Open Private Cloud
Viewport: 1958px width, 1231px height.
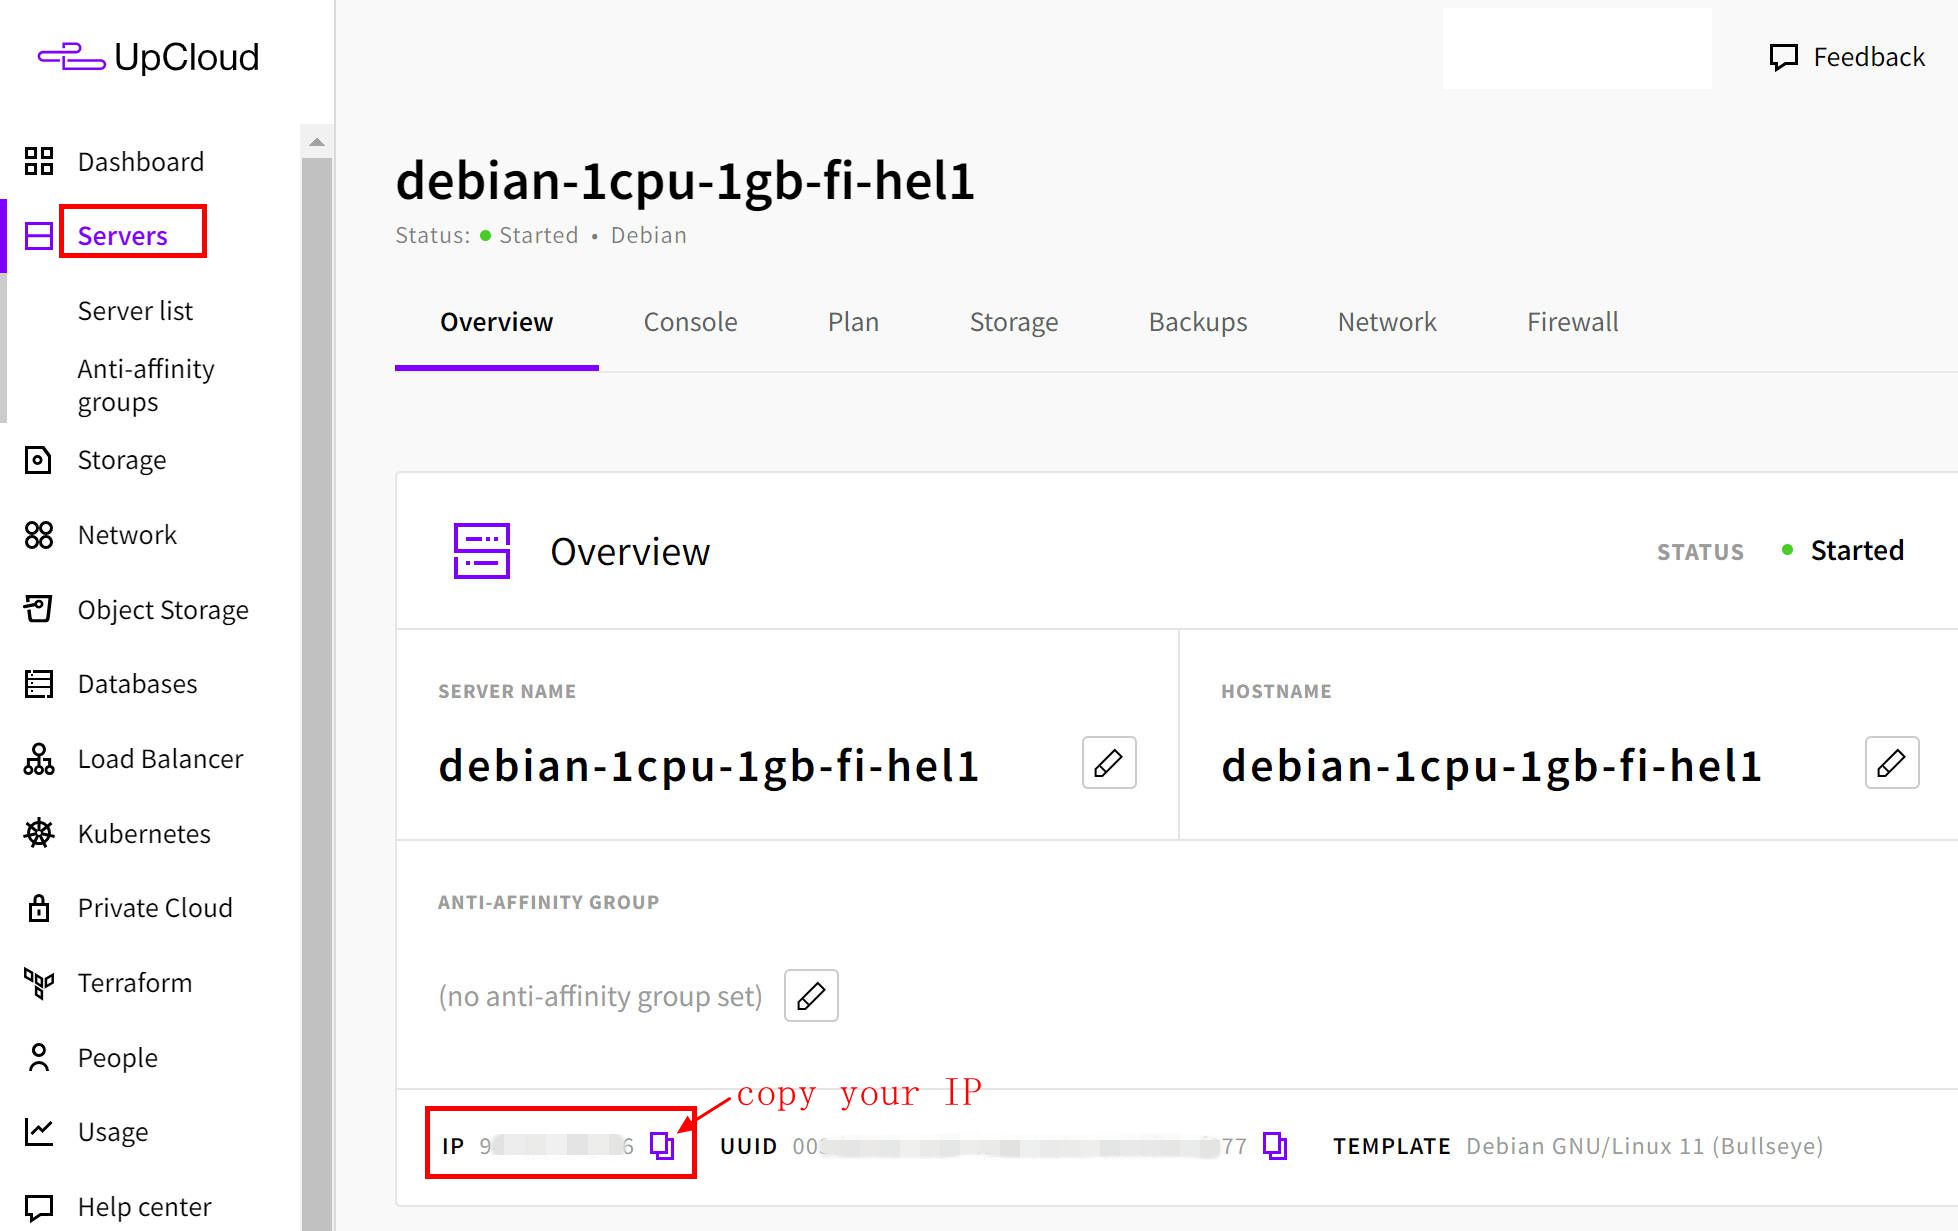click(x=155, y=908)
